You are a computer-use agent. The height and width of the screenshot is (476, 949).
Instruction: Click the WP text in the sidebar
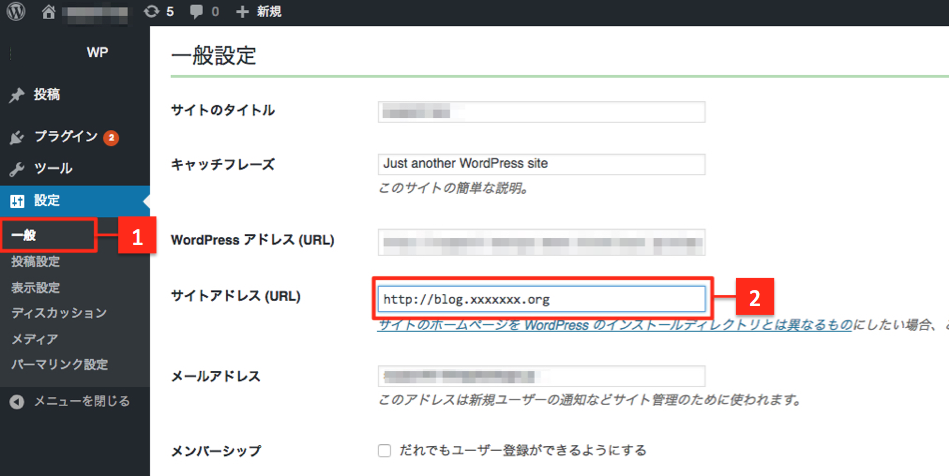pyautogui.click(x=97, y=52)
